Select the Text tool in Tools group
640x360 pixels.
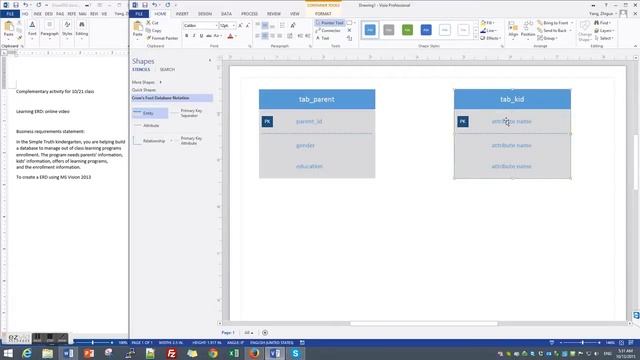point(322,38)
